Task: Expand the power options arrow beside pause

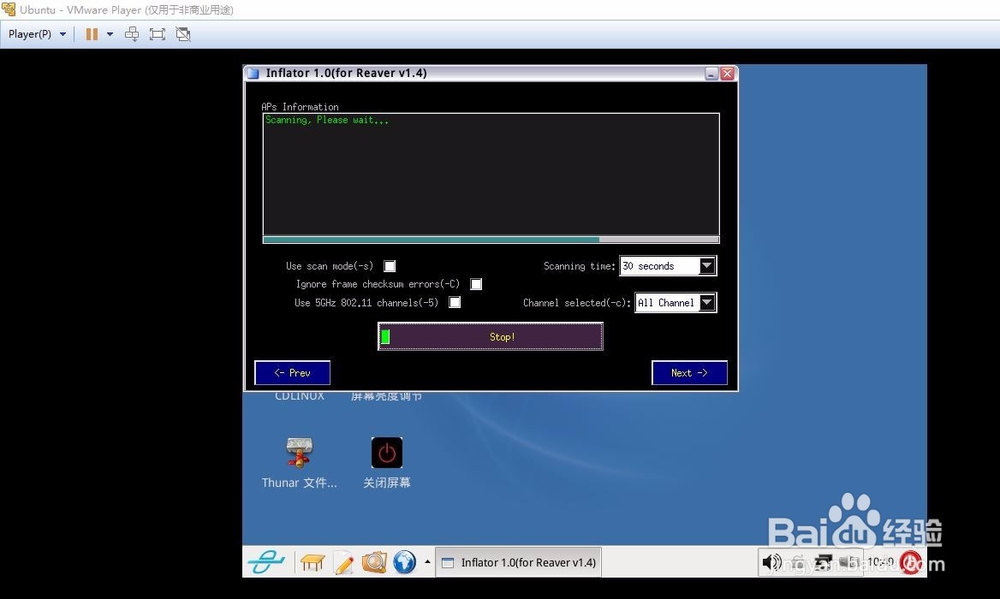Action: point(110,34)
